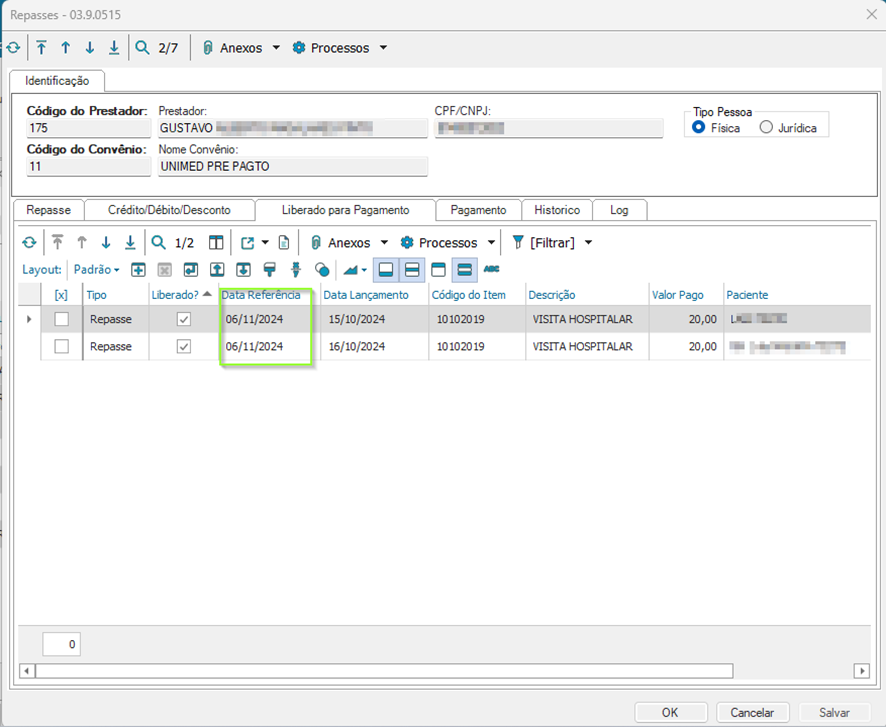
Task: Select the Jurídica person type
Action: click(x=766, y=127)
